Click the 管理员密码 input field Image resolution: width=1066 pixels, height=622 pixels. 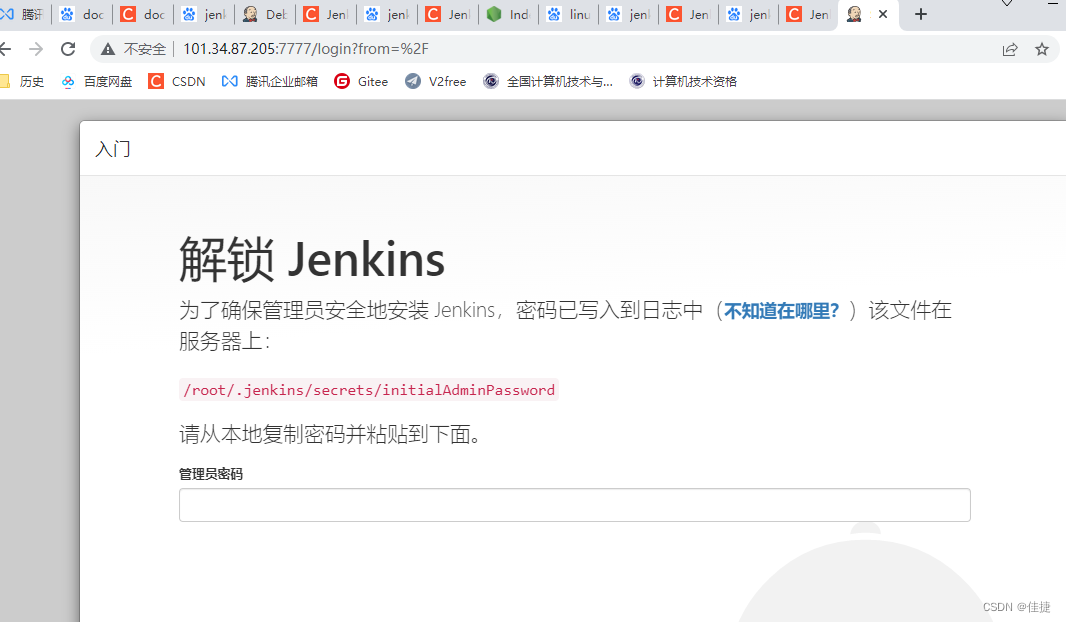pos(574,505)
